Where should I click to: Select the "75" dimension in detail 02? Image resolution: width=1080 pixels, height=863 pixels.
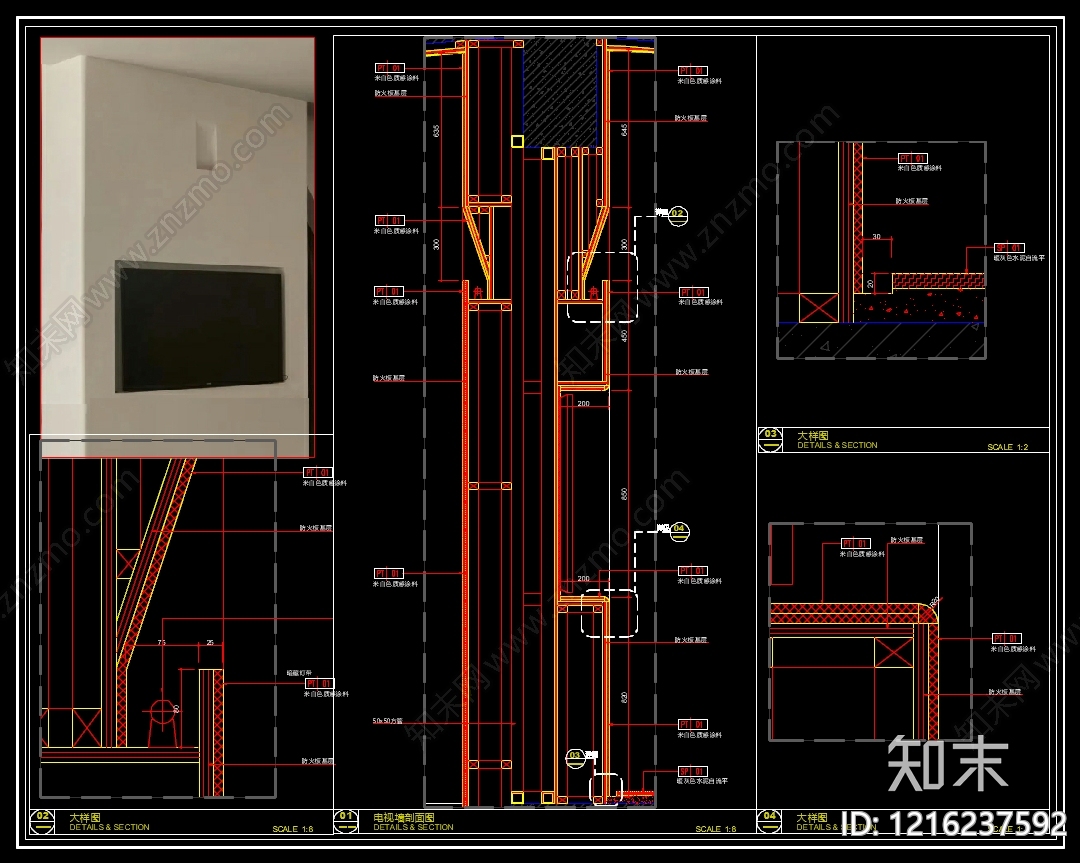click(x=162, y=643)
